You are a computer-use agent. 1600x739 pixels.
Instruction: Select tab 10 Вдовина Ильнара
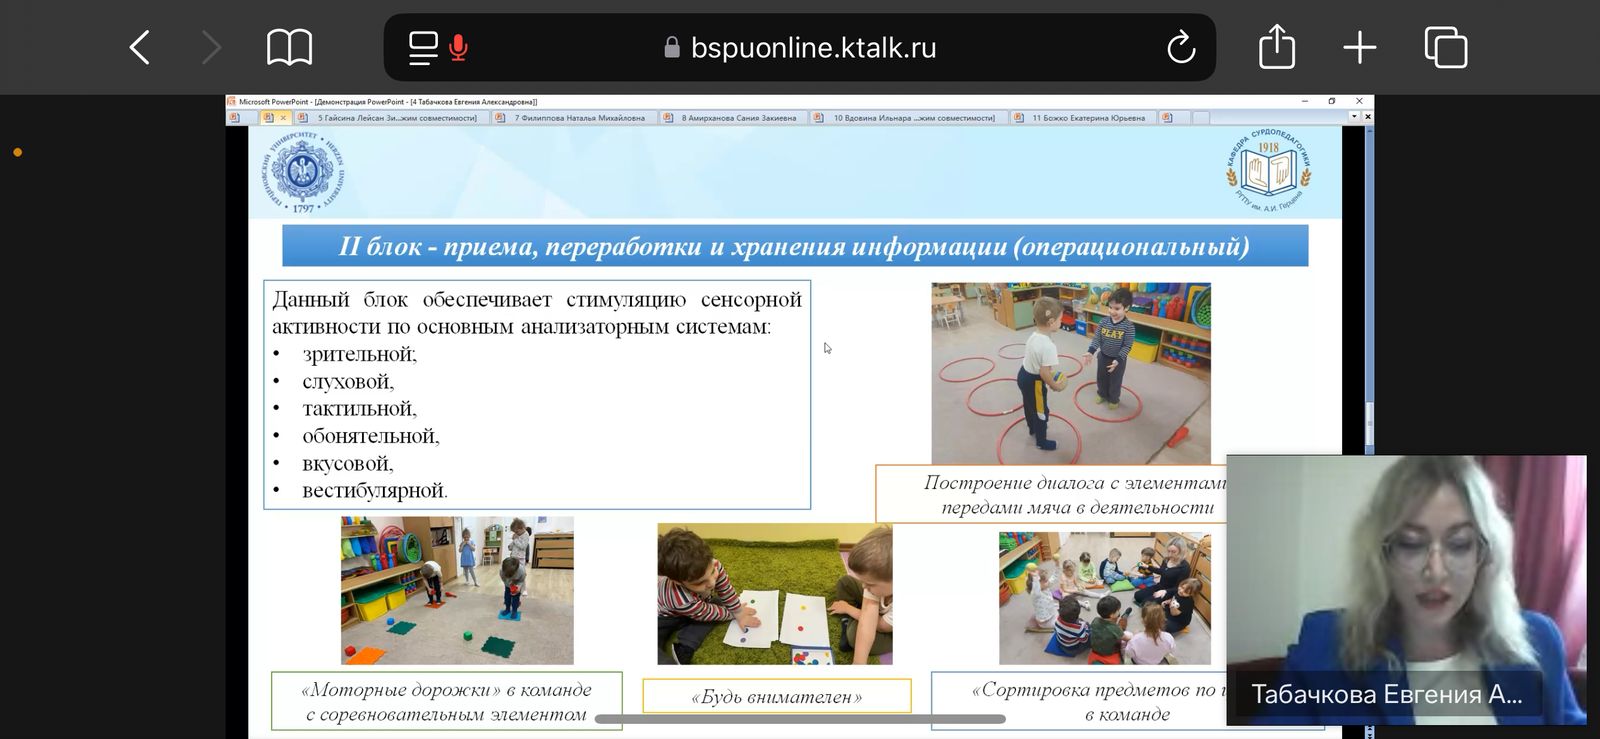[912, 118]
